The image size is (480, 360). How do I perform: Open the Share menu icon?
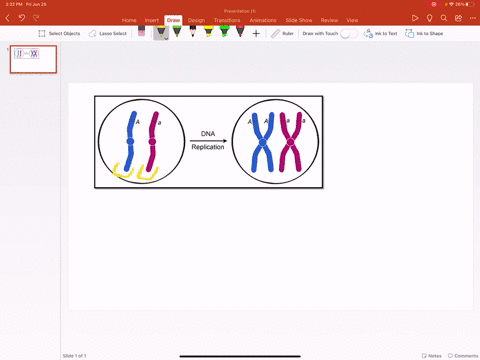click(459, 18)
